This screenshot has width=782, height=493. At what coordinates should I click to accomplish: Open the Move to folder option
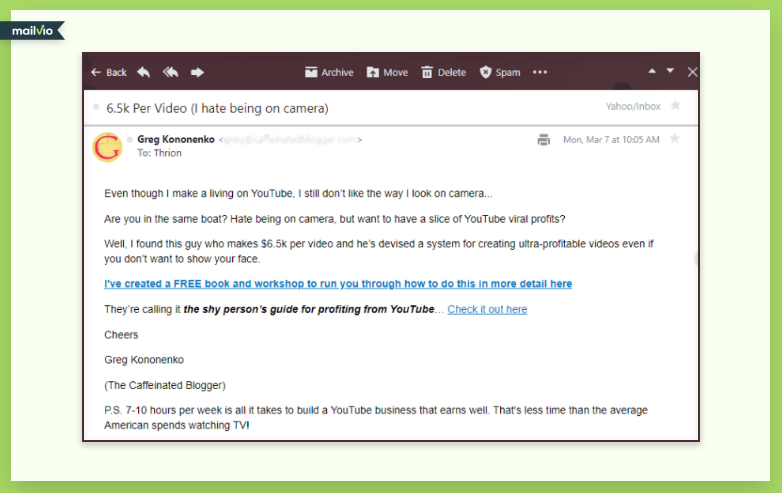pyautogui.click(x=388, y=72)
